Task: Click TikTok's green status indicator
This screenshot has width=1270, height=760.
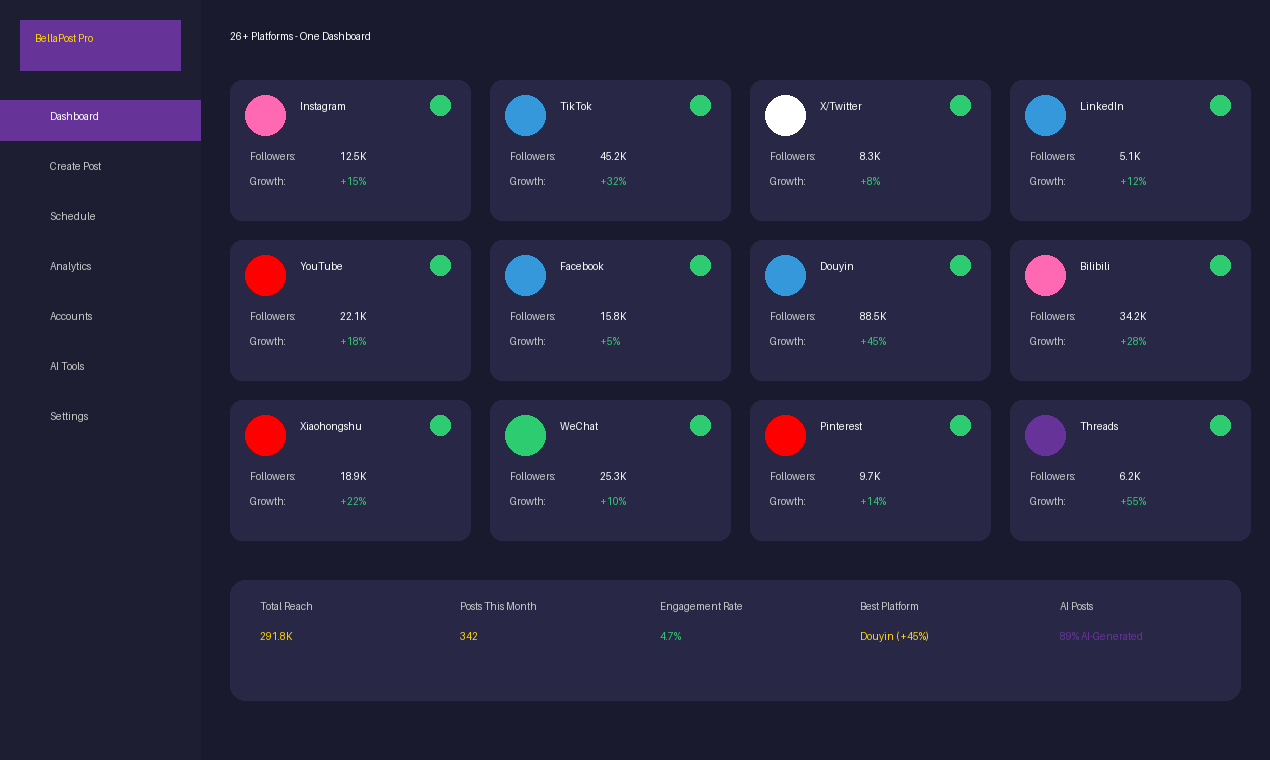Action: click(700, 105)
